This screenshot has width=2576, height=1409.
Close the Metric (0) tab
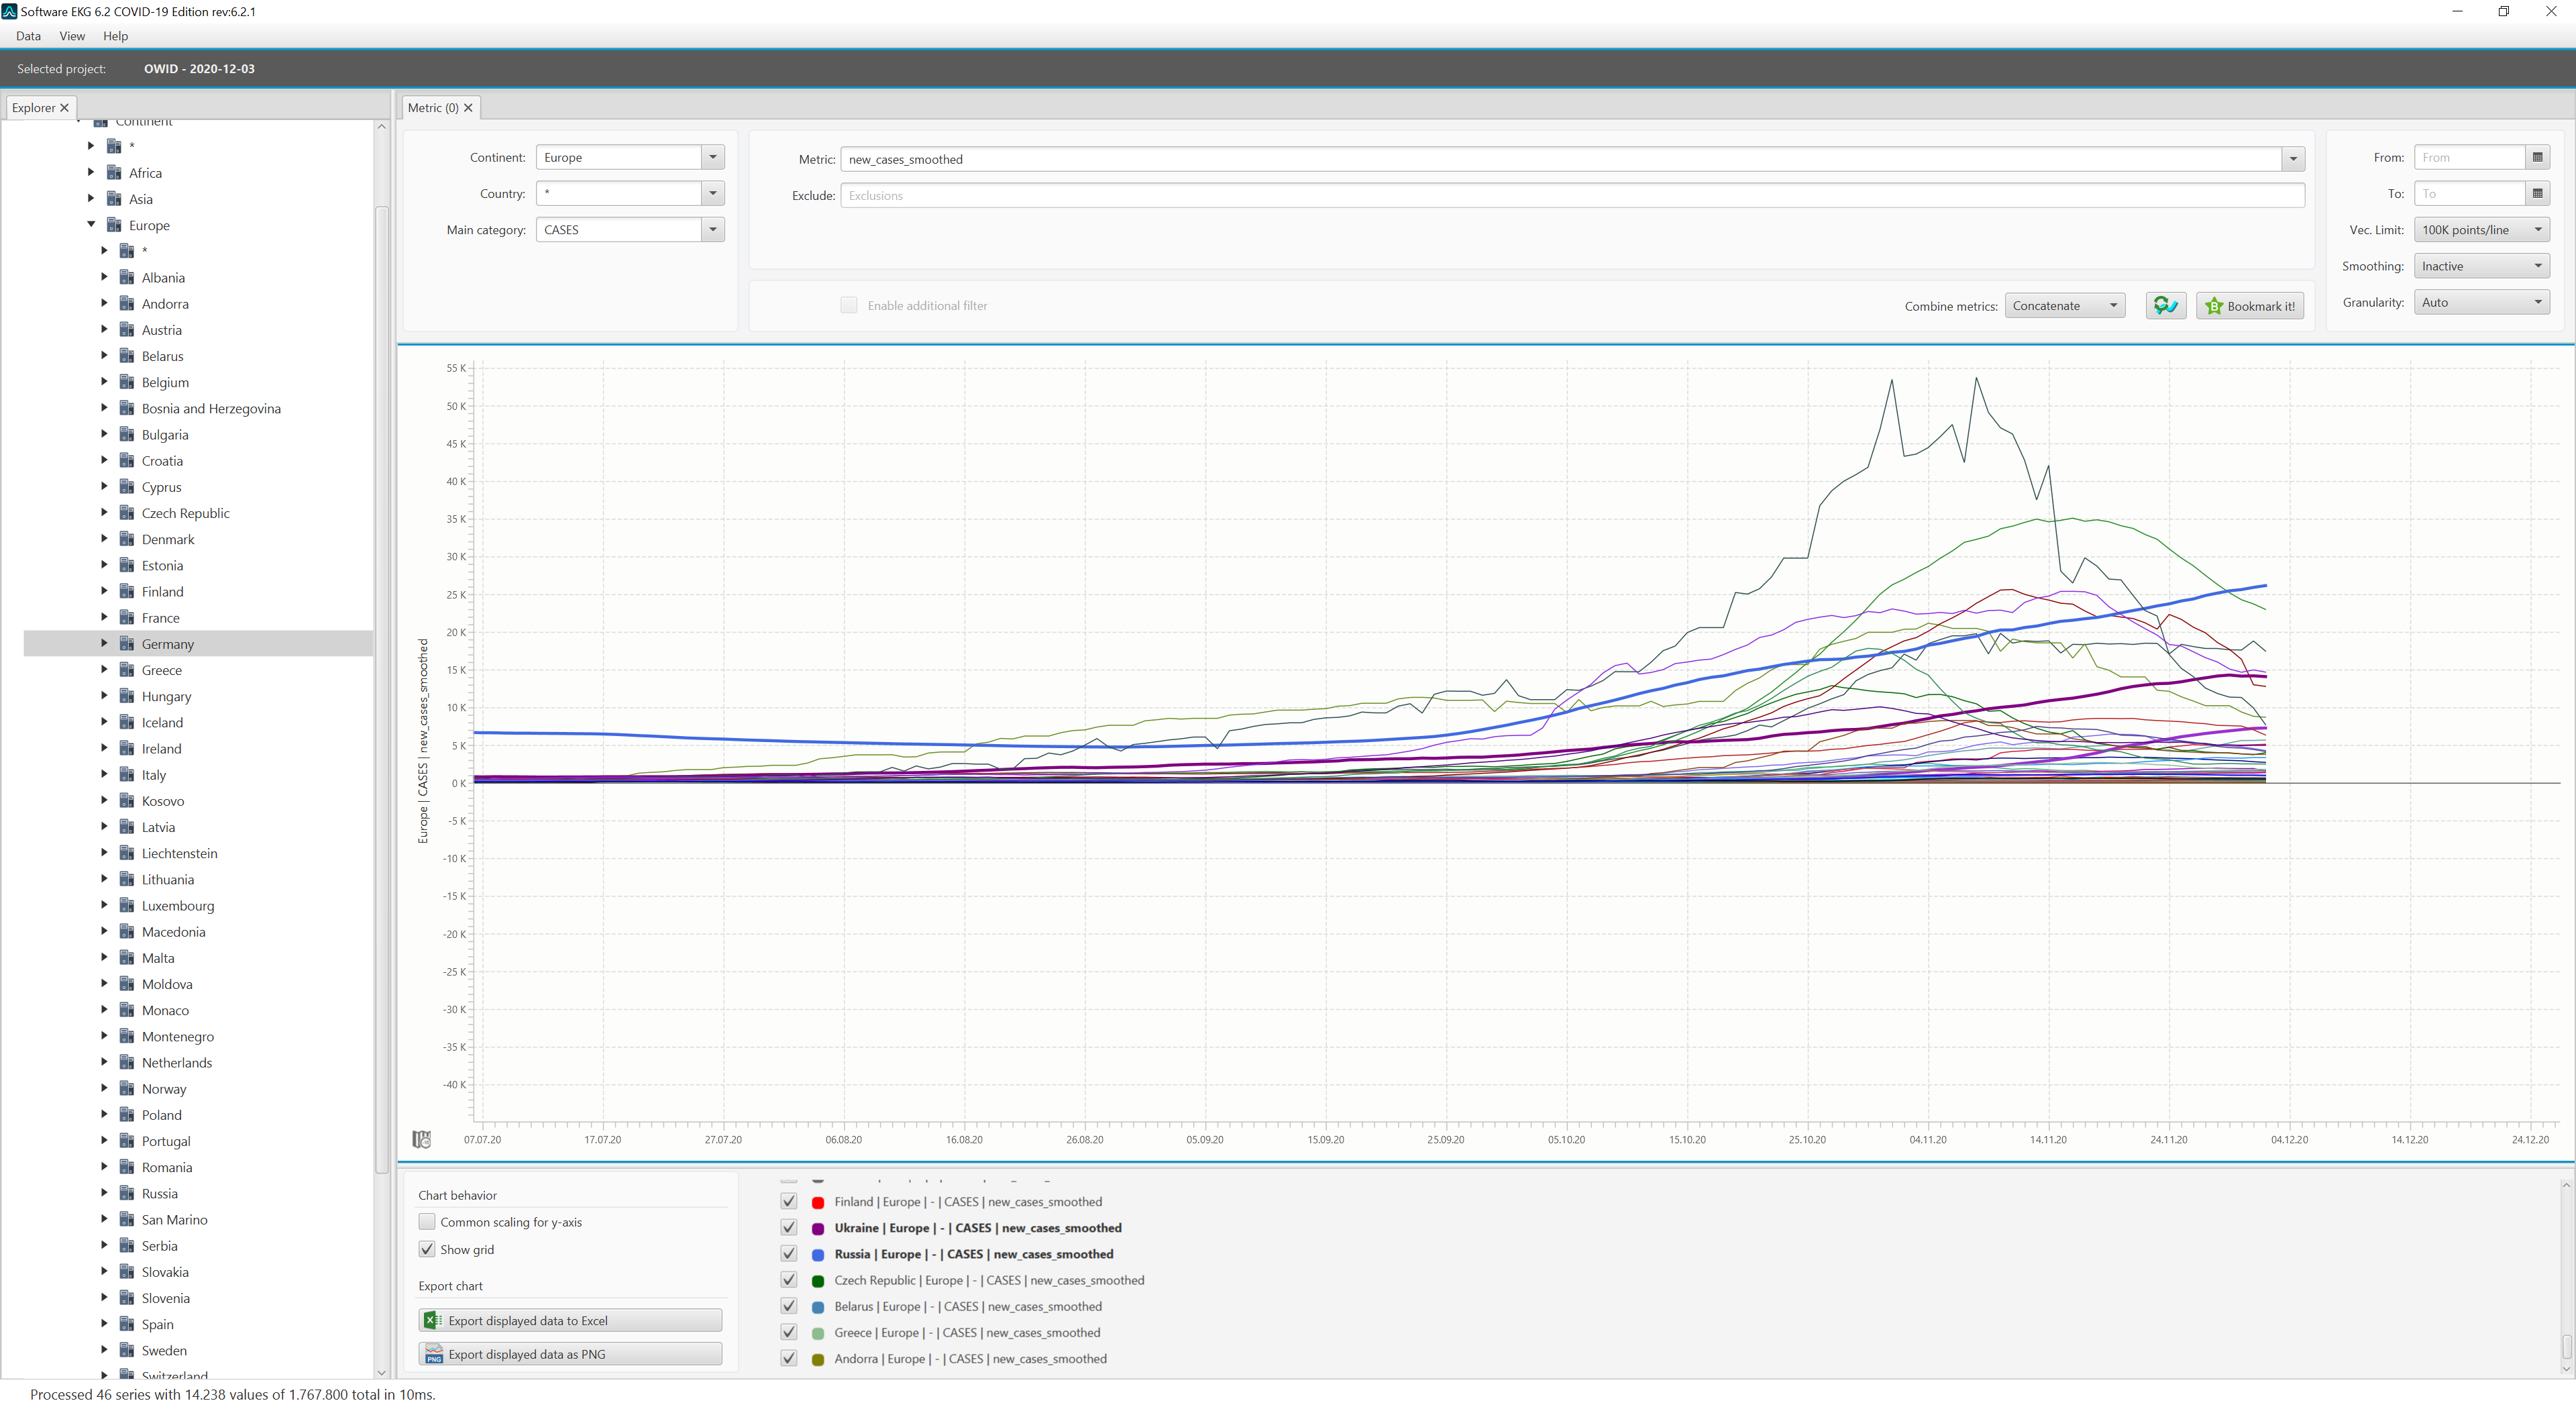tap(468, 108)
